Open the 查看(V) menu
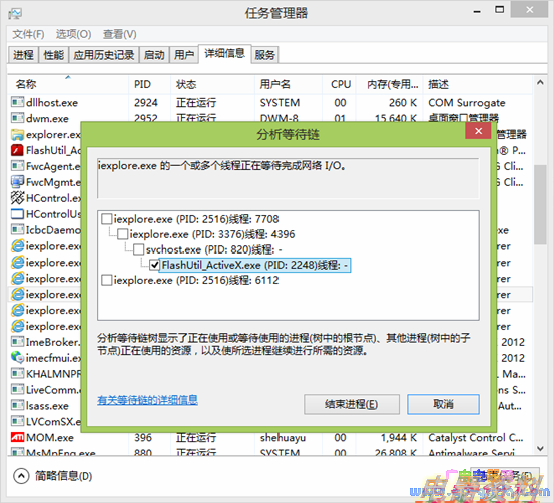Image resolution: width=554 pixels, height=503 pixels. pos(119,34)
